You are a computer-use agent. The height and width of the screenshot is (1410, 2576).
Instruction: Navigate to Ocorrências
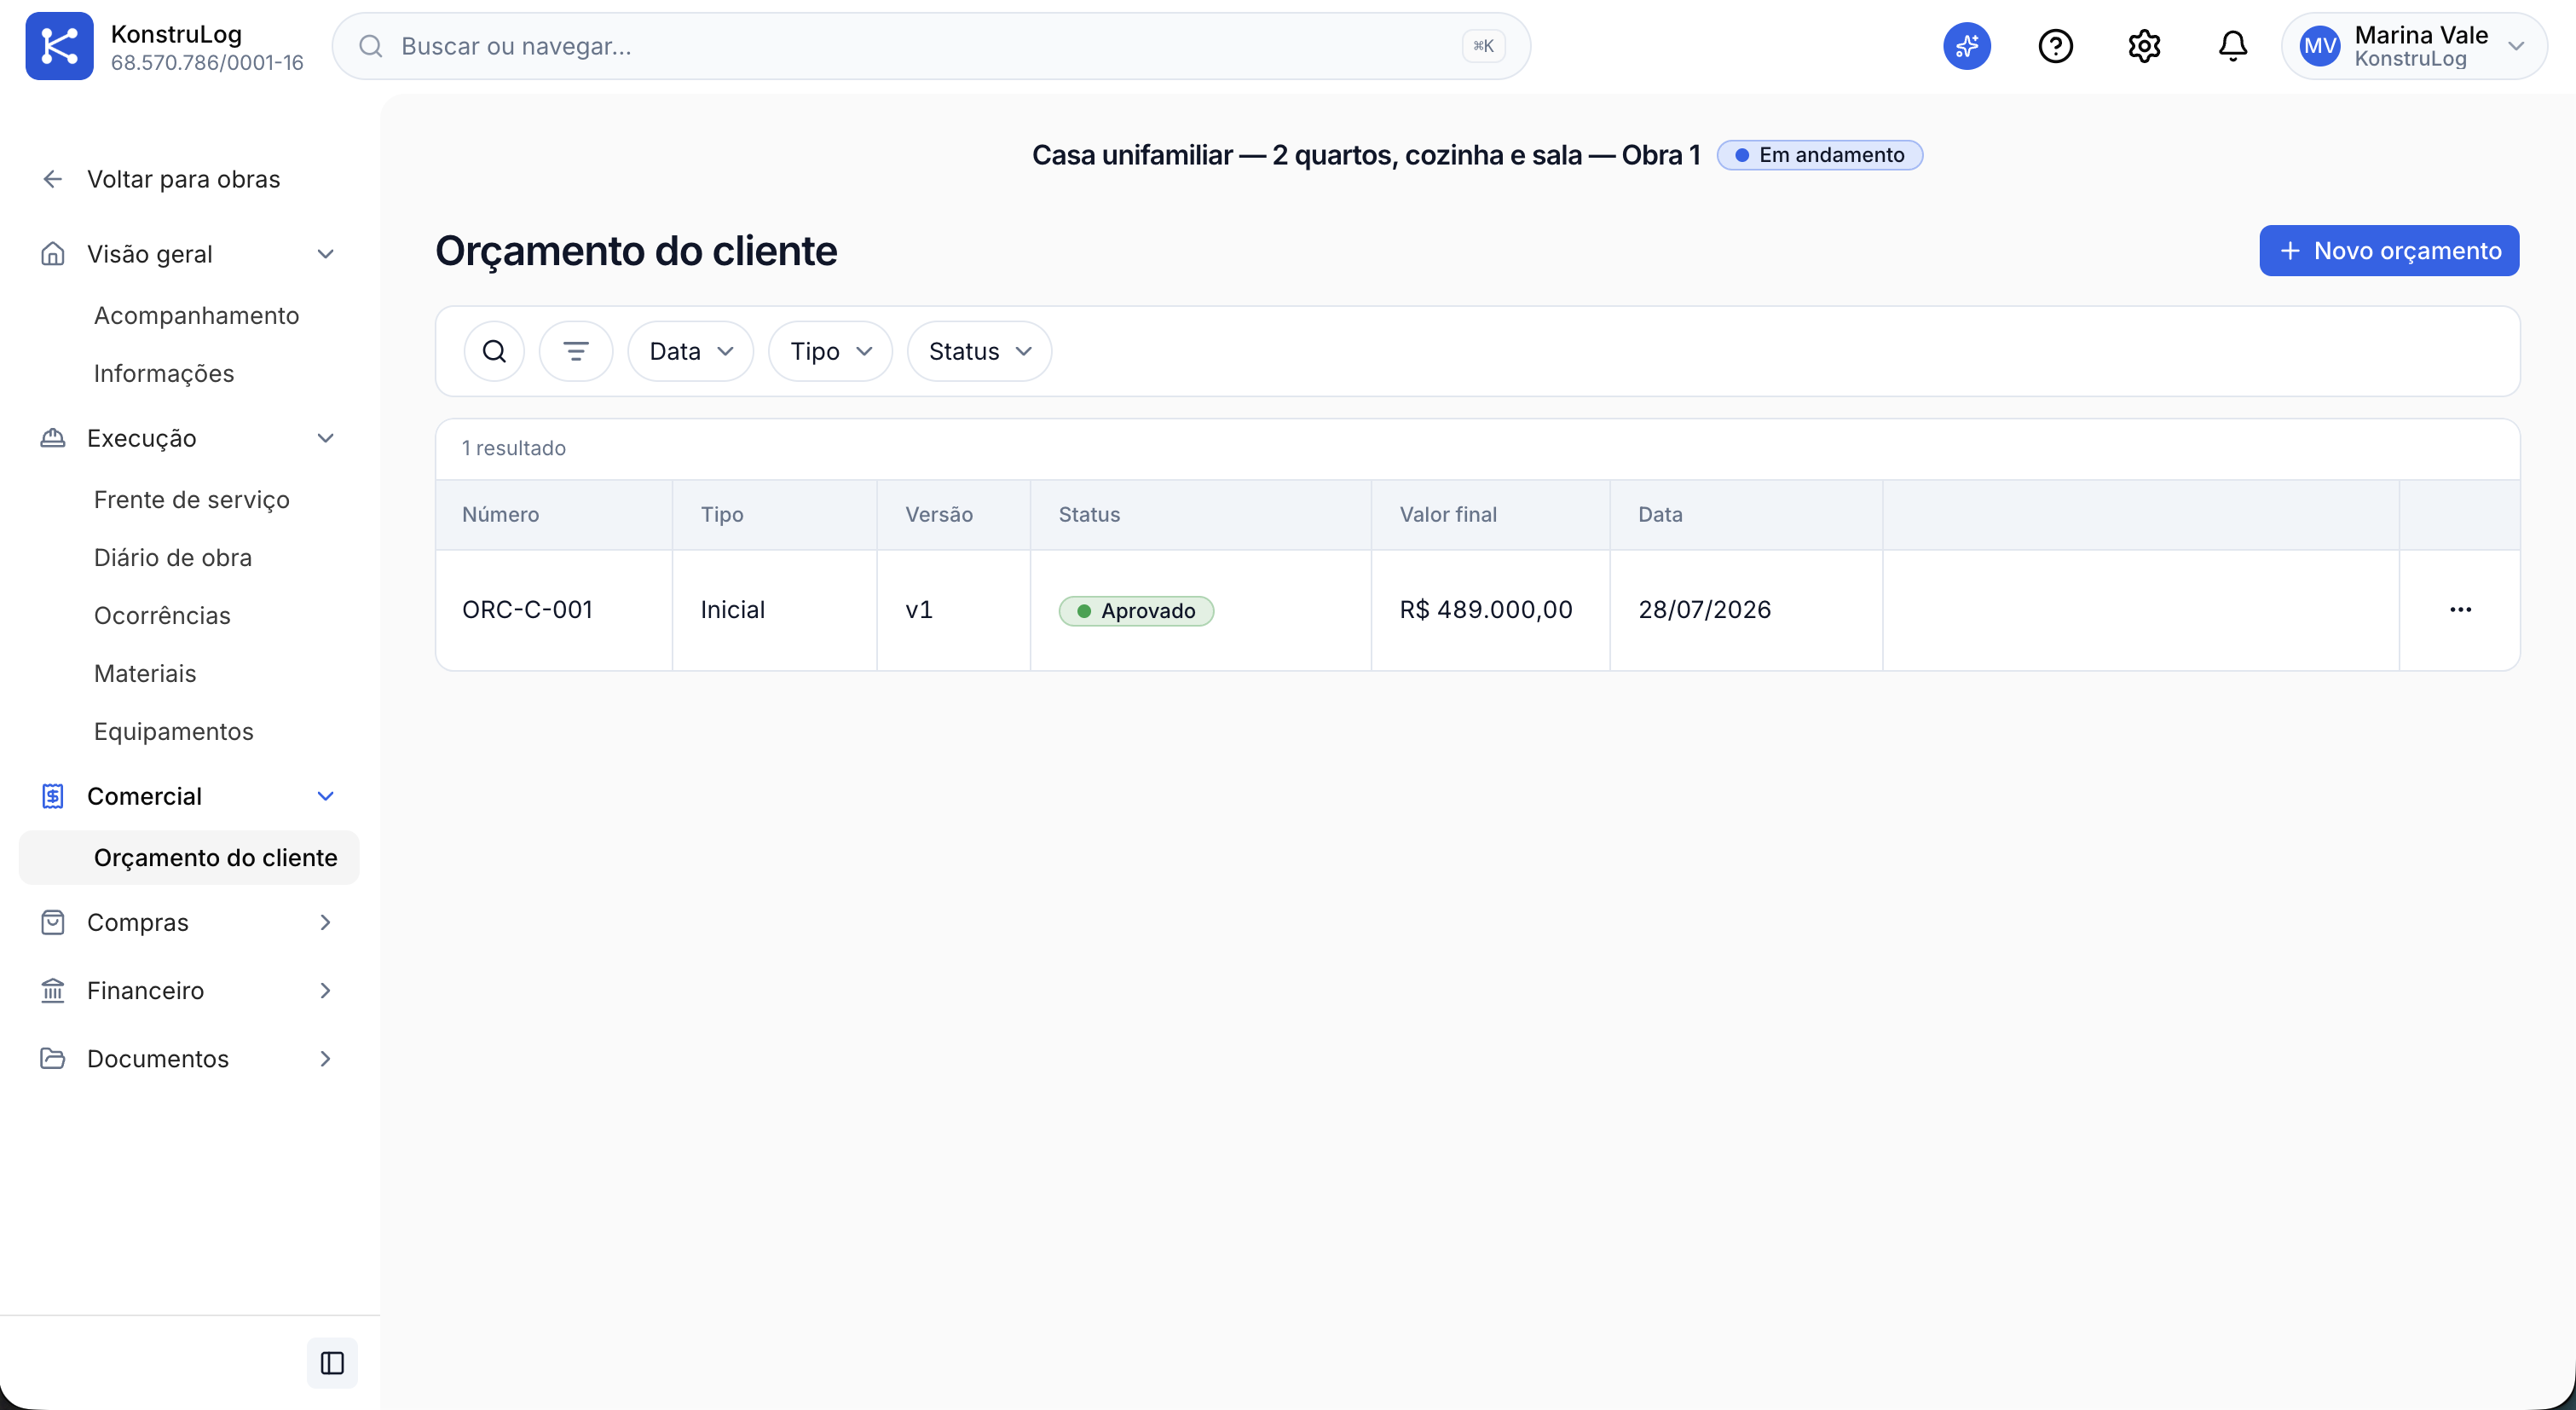[162, 615]
